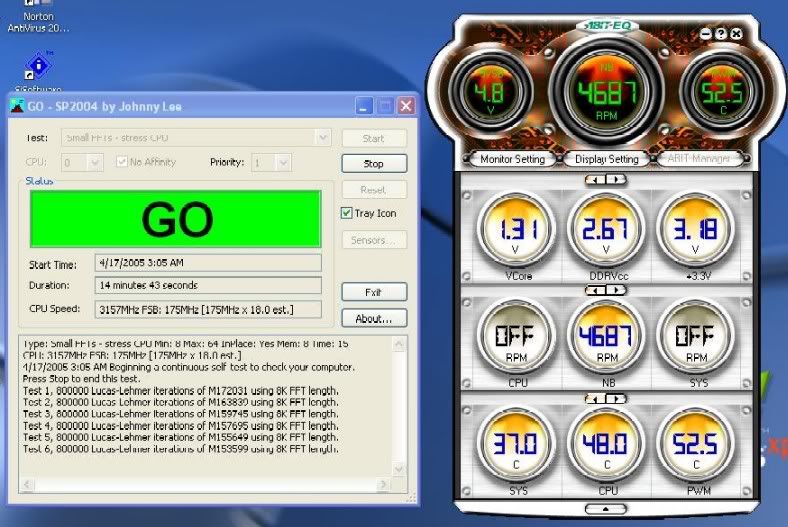The image size is (788, 527).
Task: Open ABIT Manager tab
Action: point(699,159)
